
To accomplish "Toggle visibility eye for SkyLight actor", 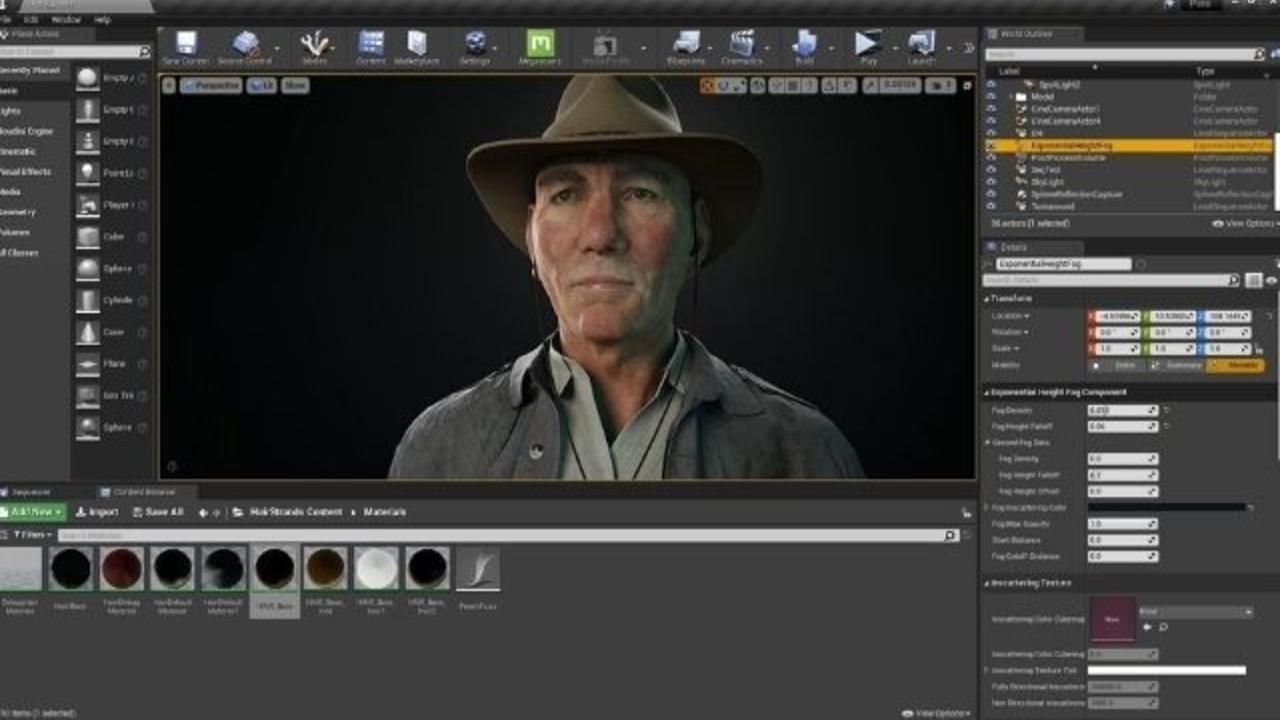I will tap(991, 182).
